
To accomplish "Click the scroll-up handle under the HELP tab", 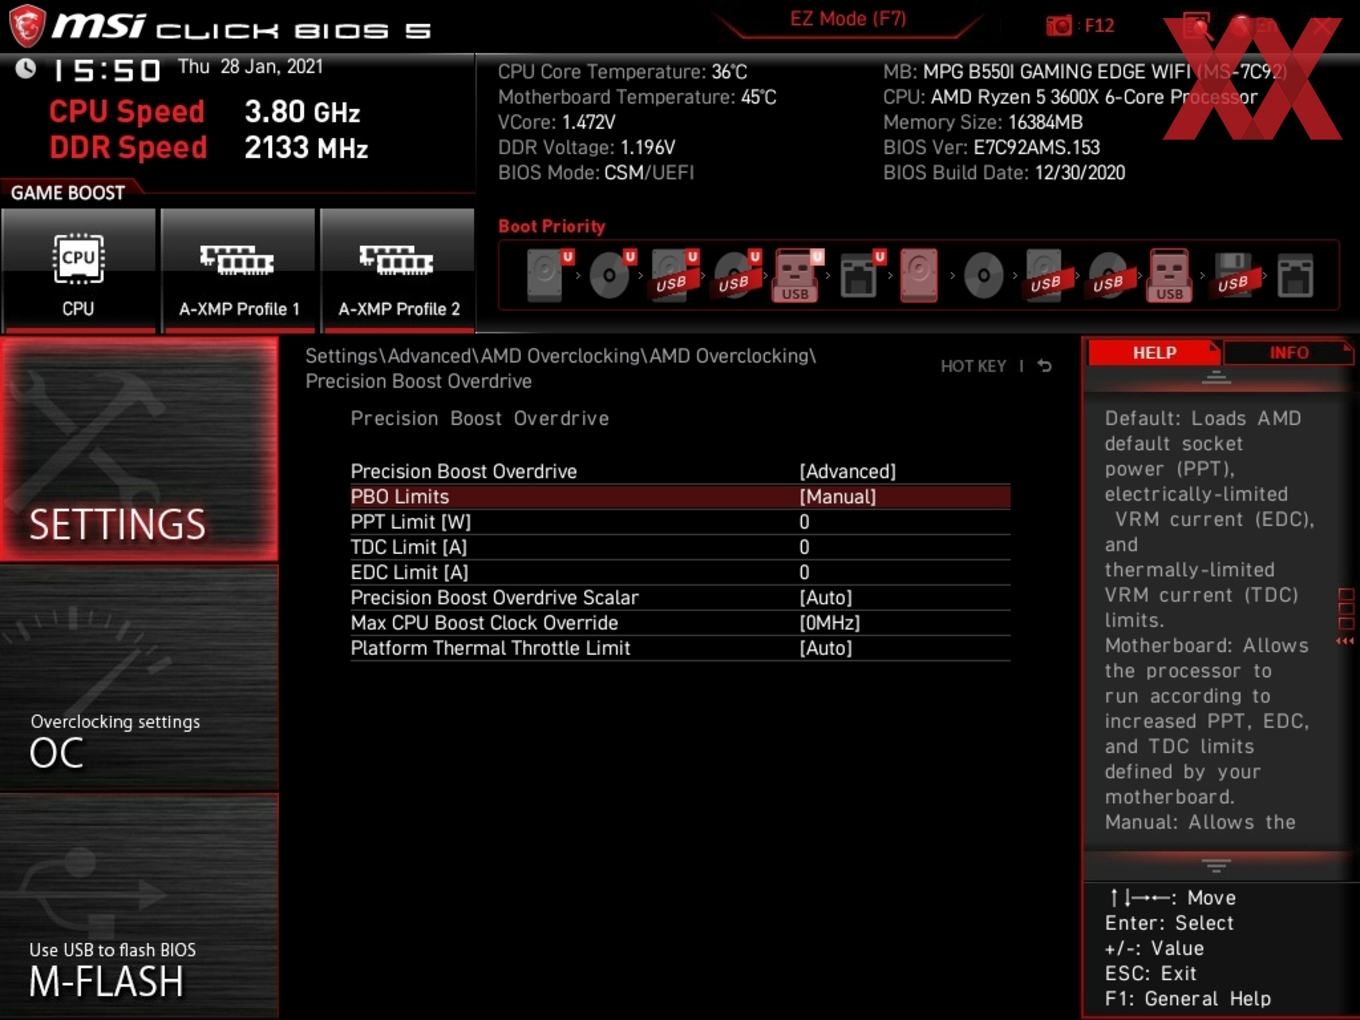I will point(1216,377).
